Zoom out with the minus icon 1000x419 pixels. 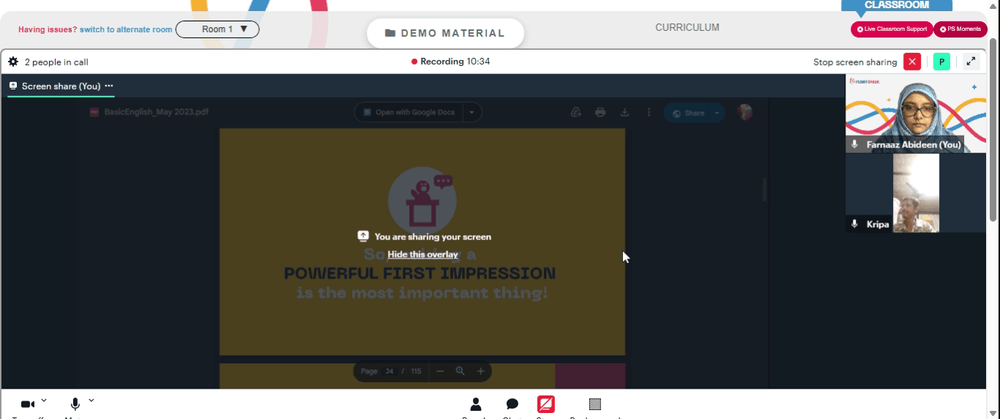[440, 371]
